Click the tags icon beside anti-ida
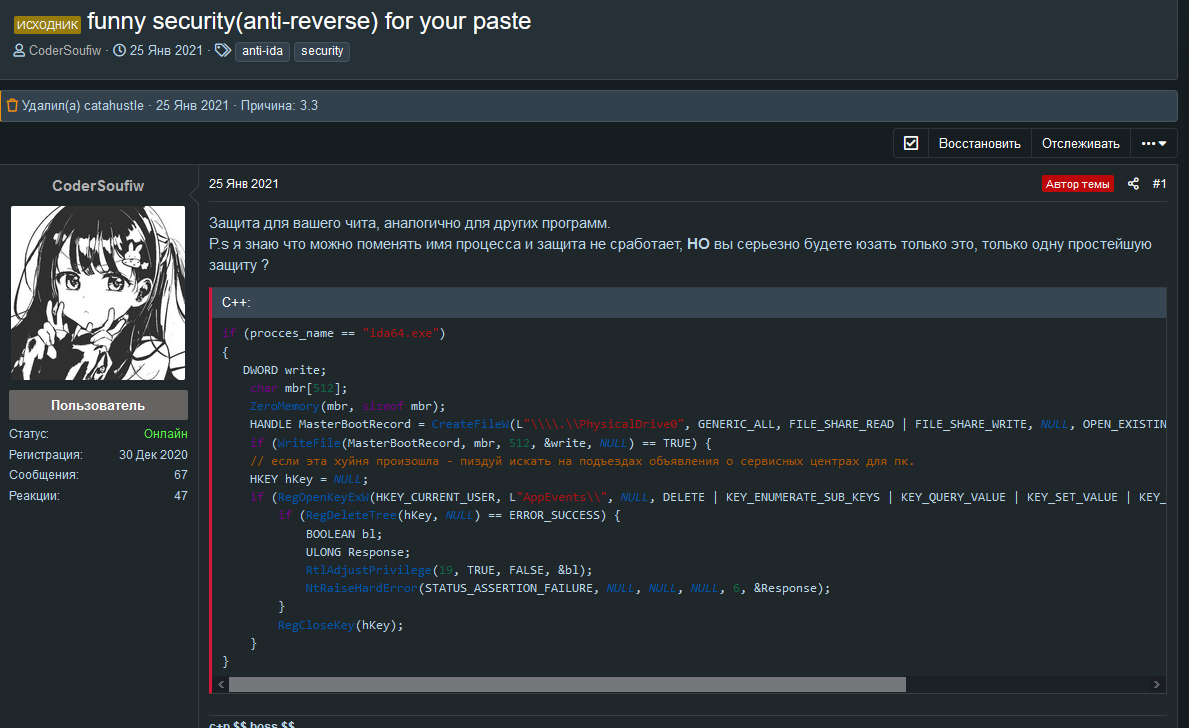The width and height of the screenshot is (1189, 728). pos(222,51)
